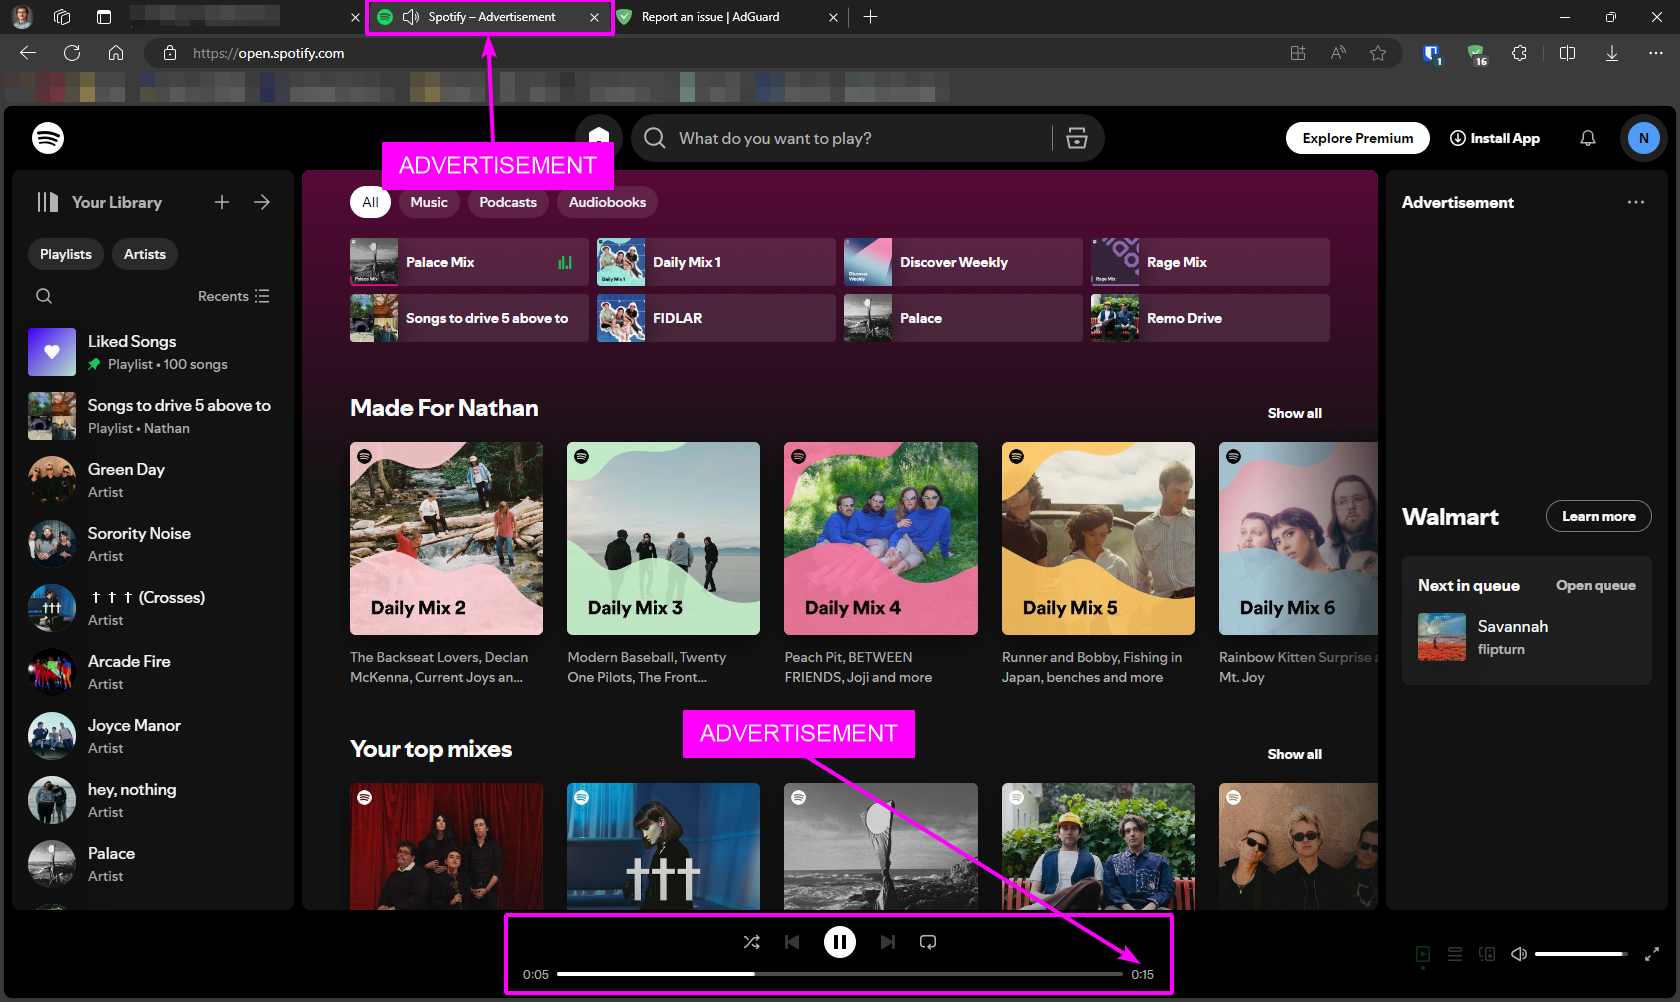The height and width of the screenshot is (1002, 1680).
Task: Open Discover Weekly shortcut
Action: click(963, 262)
